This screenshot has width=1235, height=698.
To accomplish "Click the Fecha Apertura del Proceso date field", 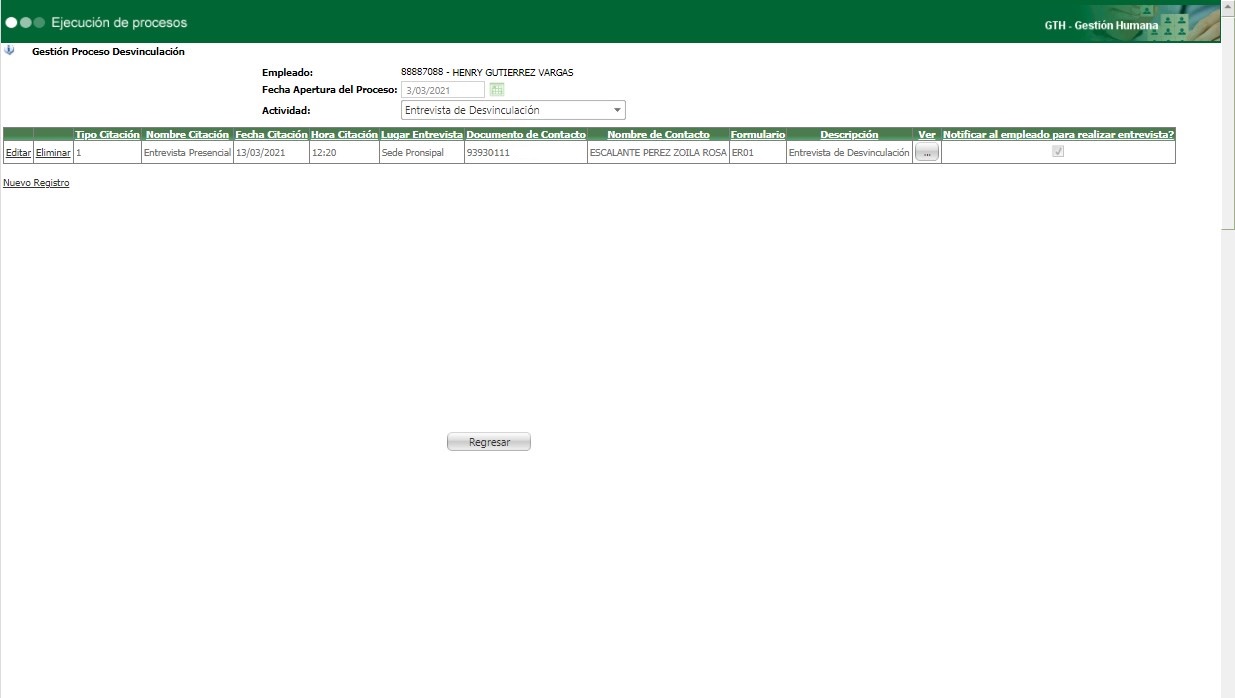I will coord(443,90).
